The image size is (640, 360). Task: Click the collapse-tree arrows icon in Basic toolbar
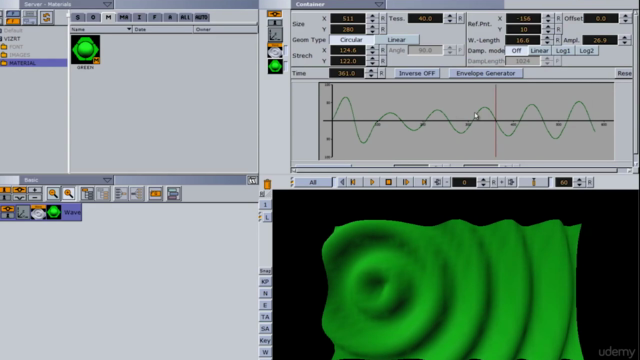pos(137,193)
